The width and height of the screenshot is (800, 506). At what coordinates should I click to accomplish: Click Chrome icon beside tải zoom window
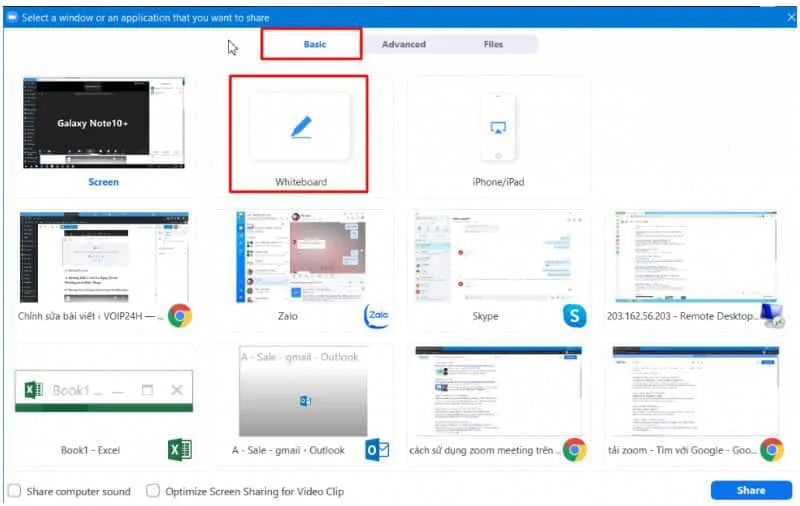(x=772, y=450)
